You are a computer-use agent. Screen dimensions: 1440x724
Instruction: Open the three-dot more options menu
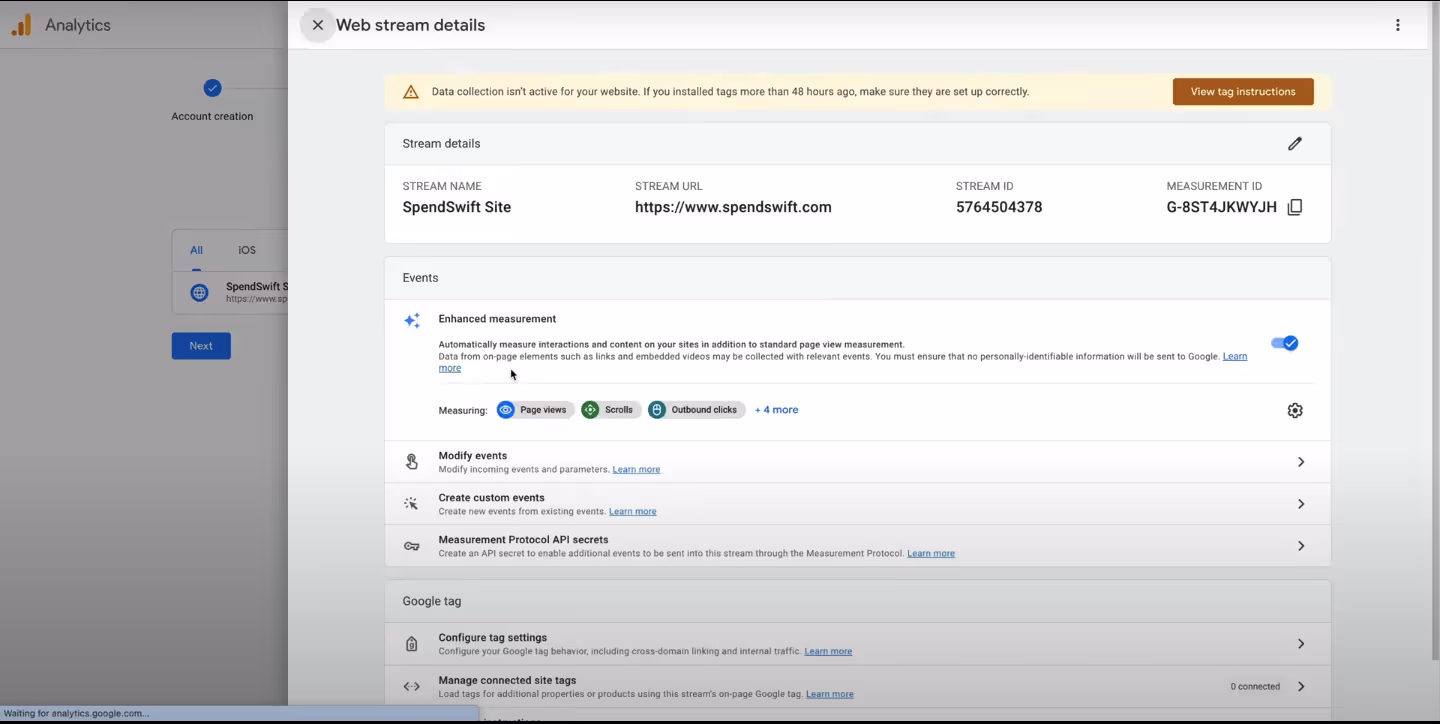1398,25
